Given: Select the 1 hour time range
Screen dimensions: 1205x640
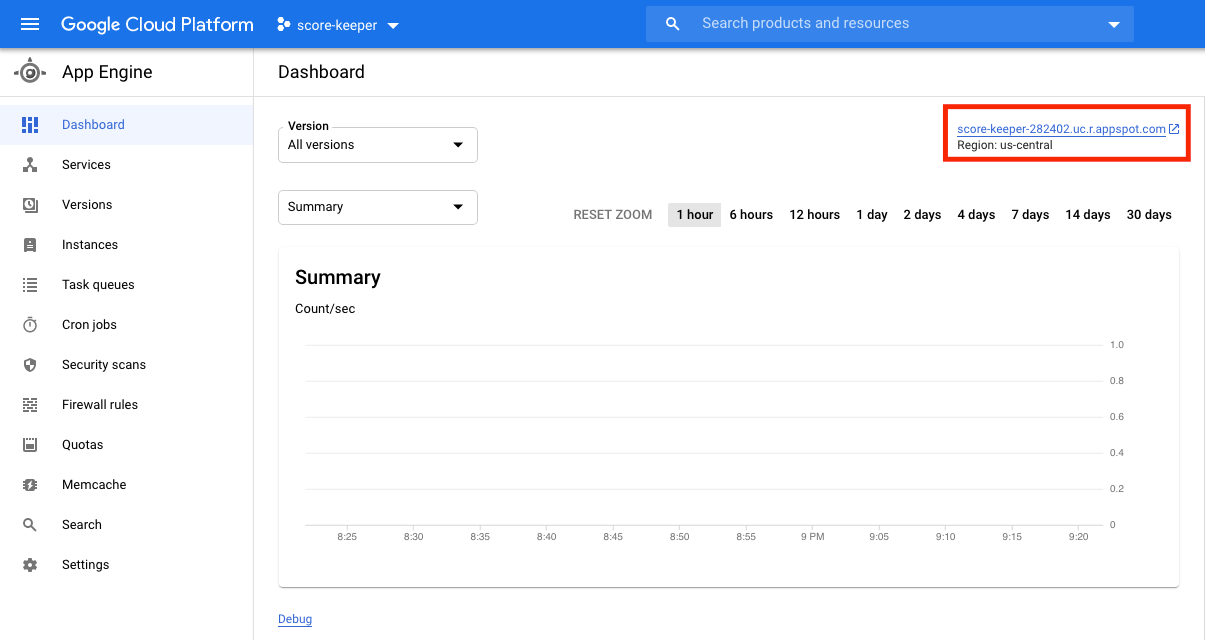Looking at the screenshot, I should pyautogui.click(x=695, y=215).
